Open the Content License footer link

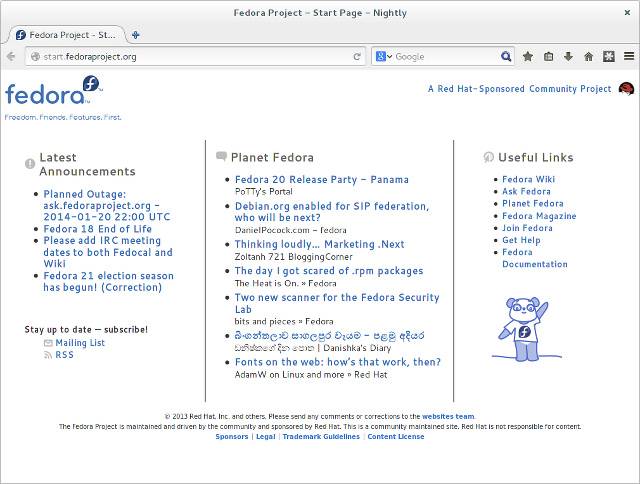[396, 437]
